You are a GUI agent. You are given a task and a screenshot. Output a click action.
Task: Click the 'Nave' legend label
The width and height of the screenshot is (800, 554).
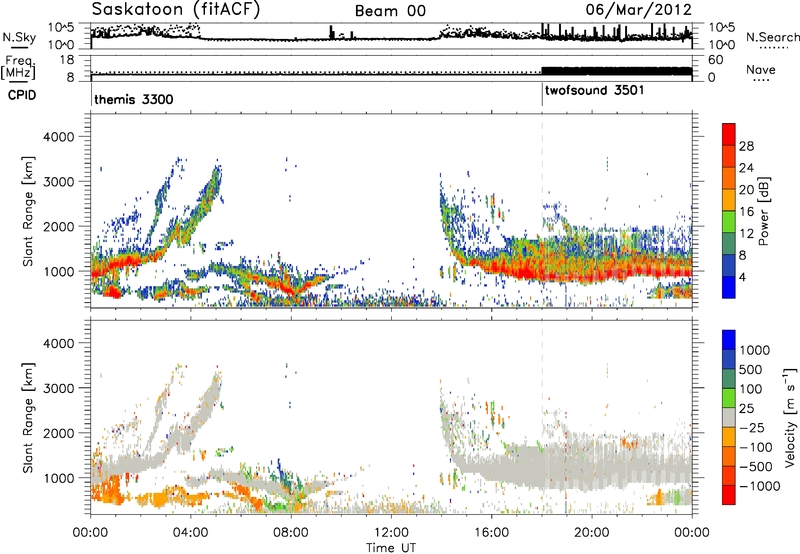tap(760, 69)
